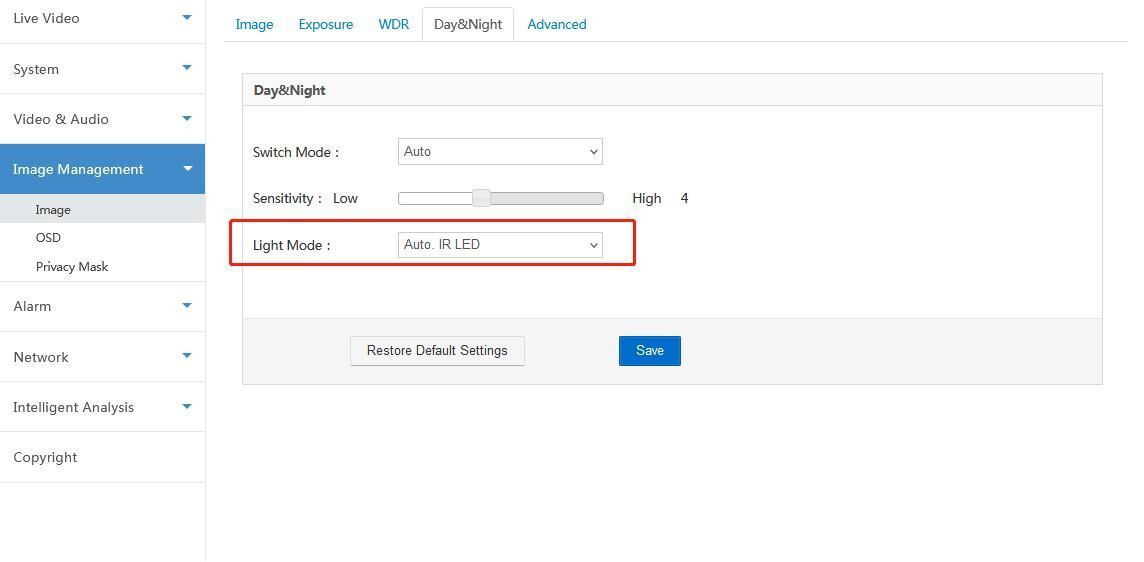Image resolution: width=1144 pixels, height=562 pixels.
Task: Open the OSD submenu item
Action: (x=48, y=238)
